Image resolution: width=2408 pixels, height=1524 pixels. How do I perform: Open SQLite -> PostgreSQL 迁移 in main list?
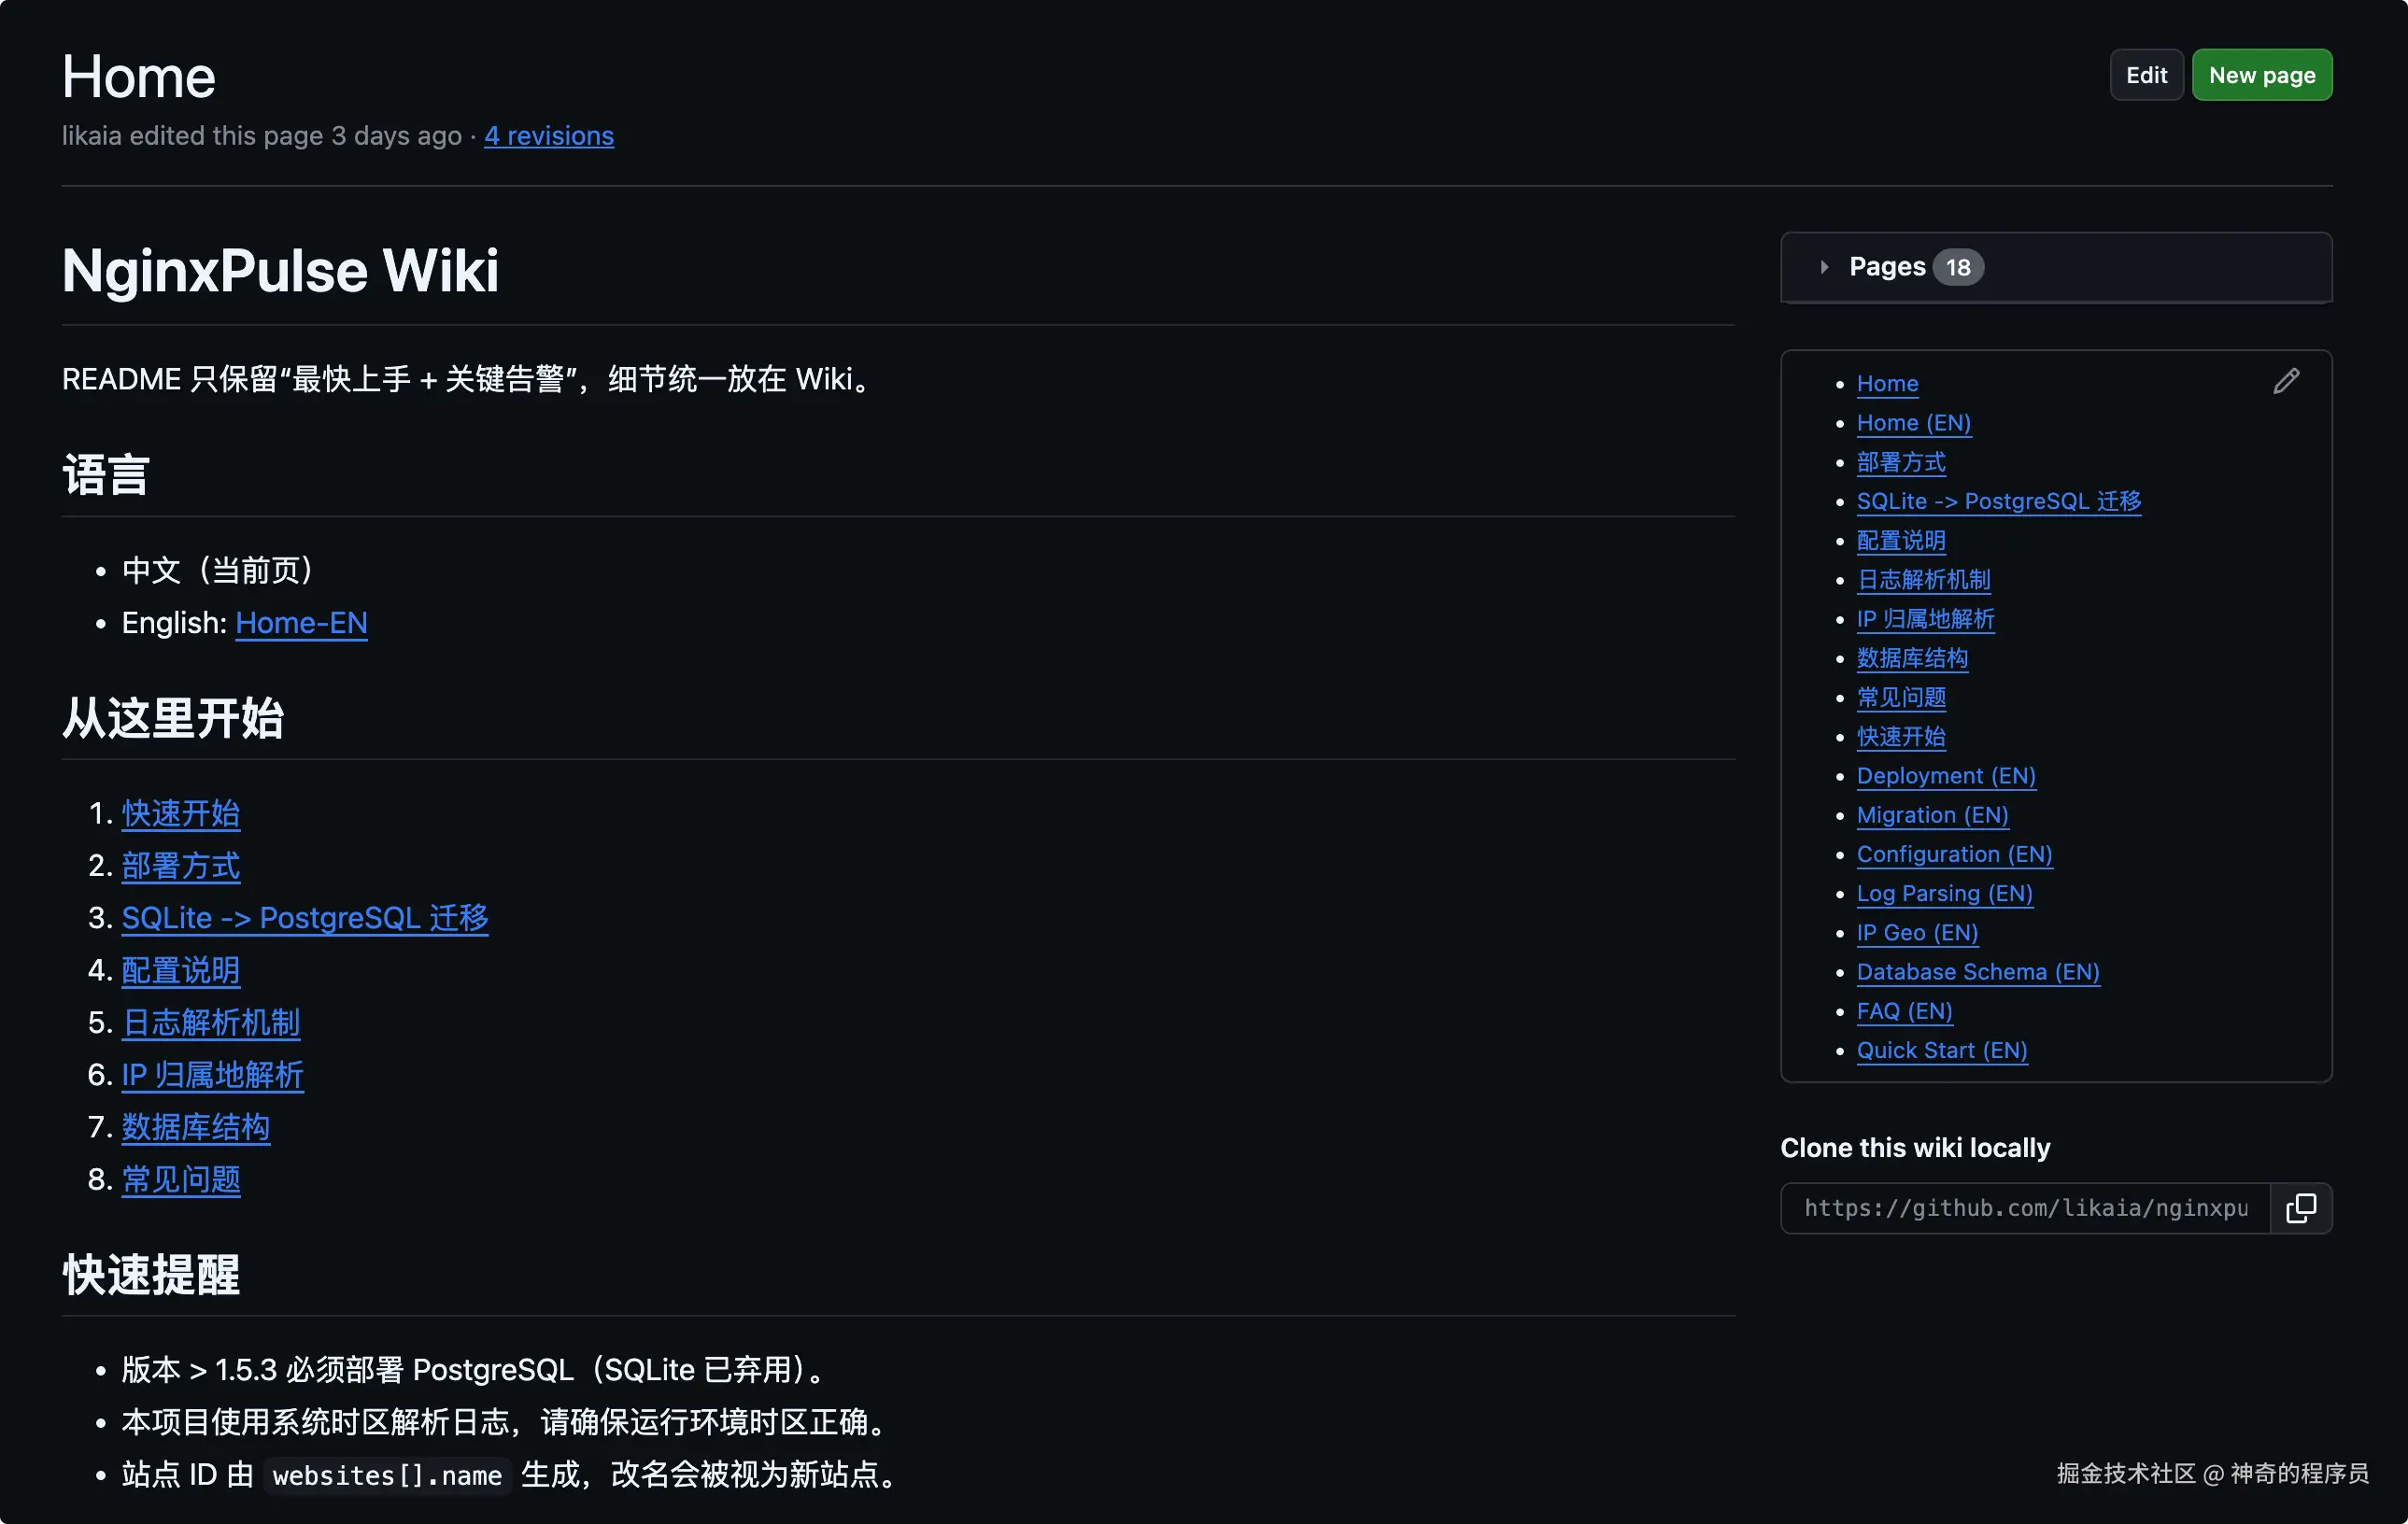[304, 917]
